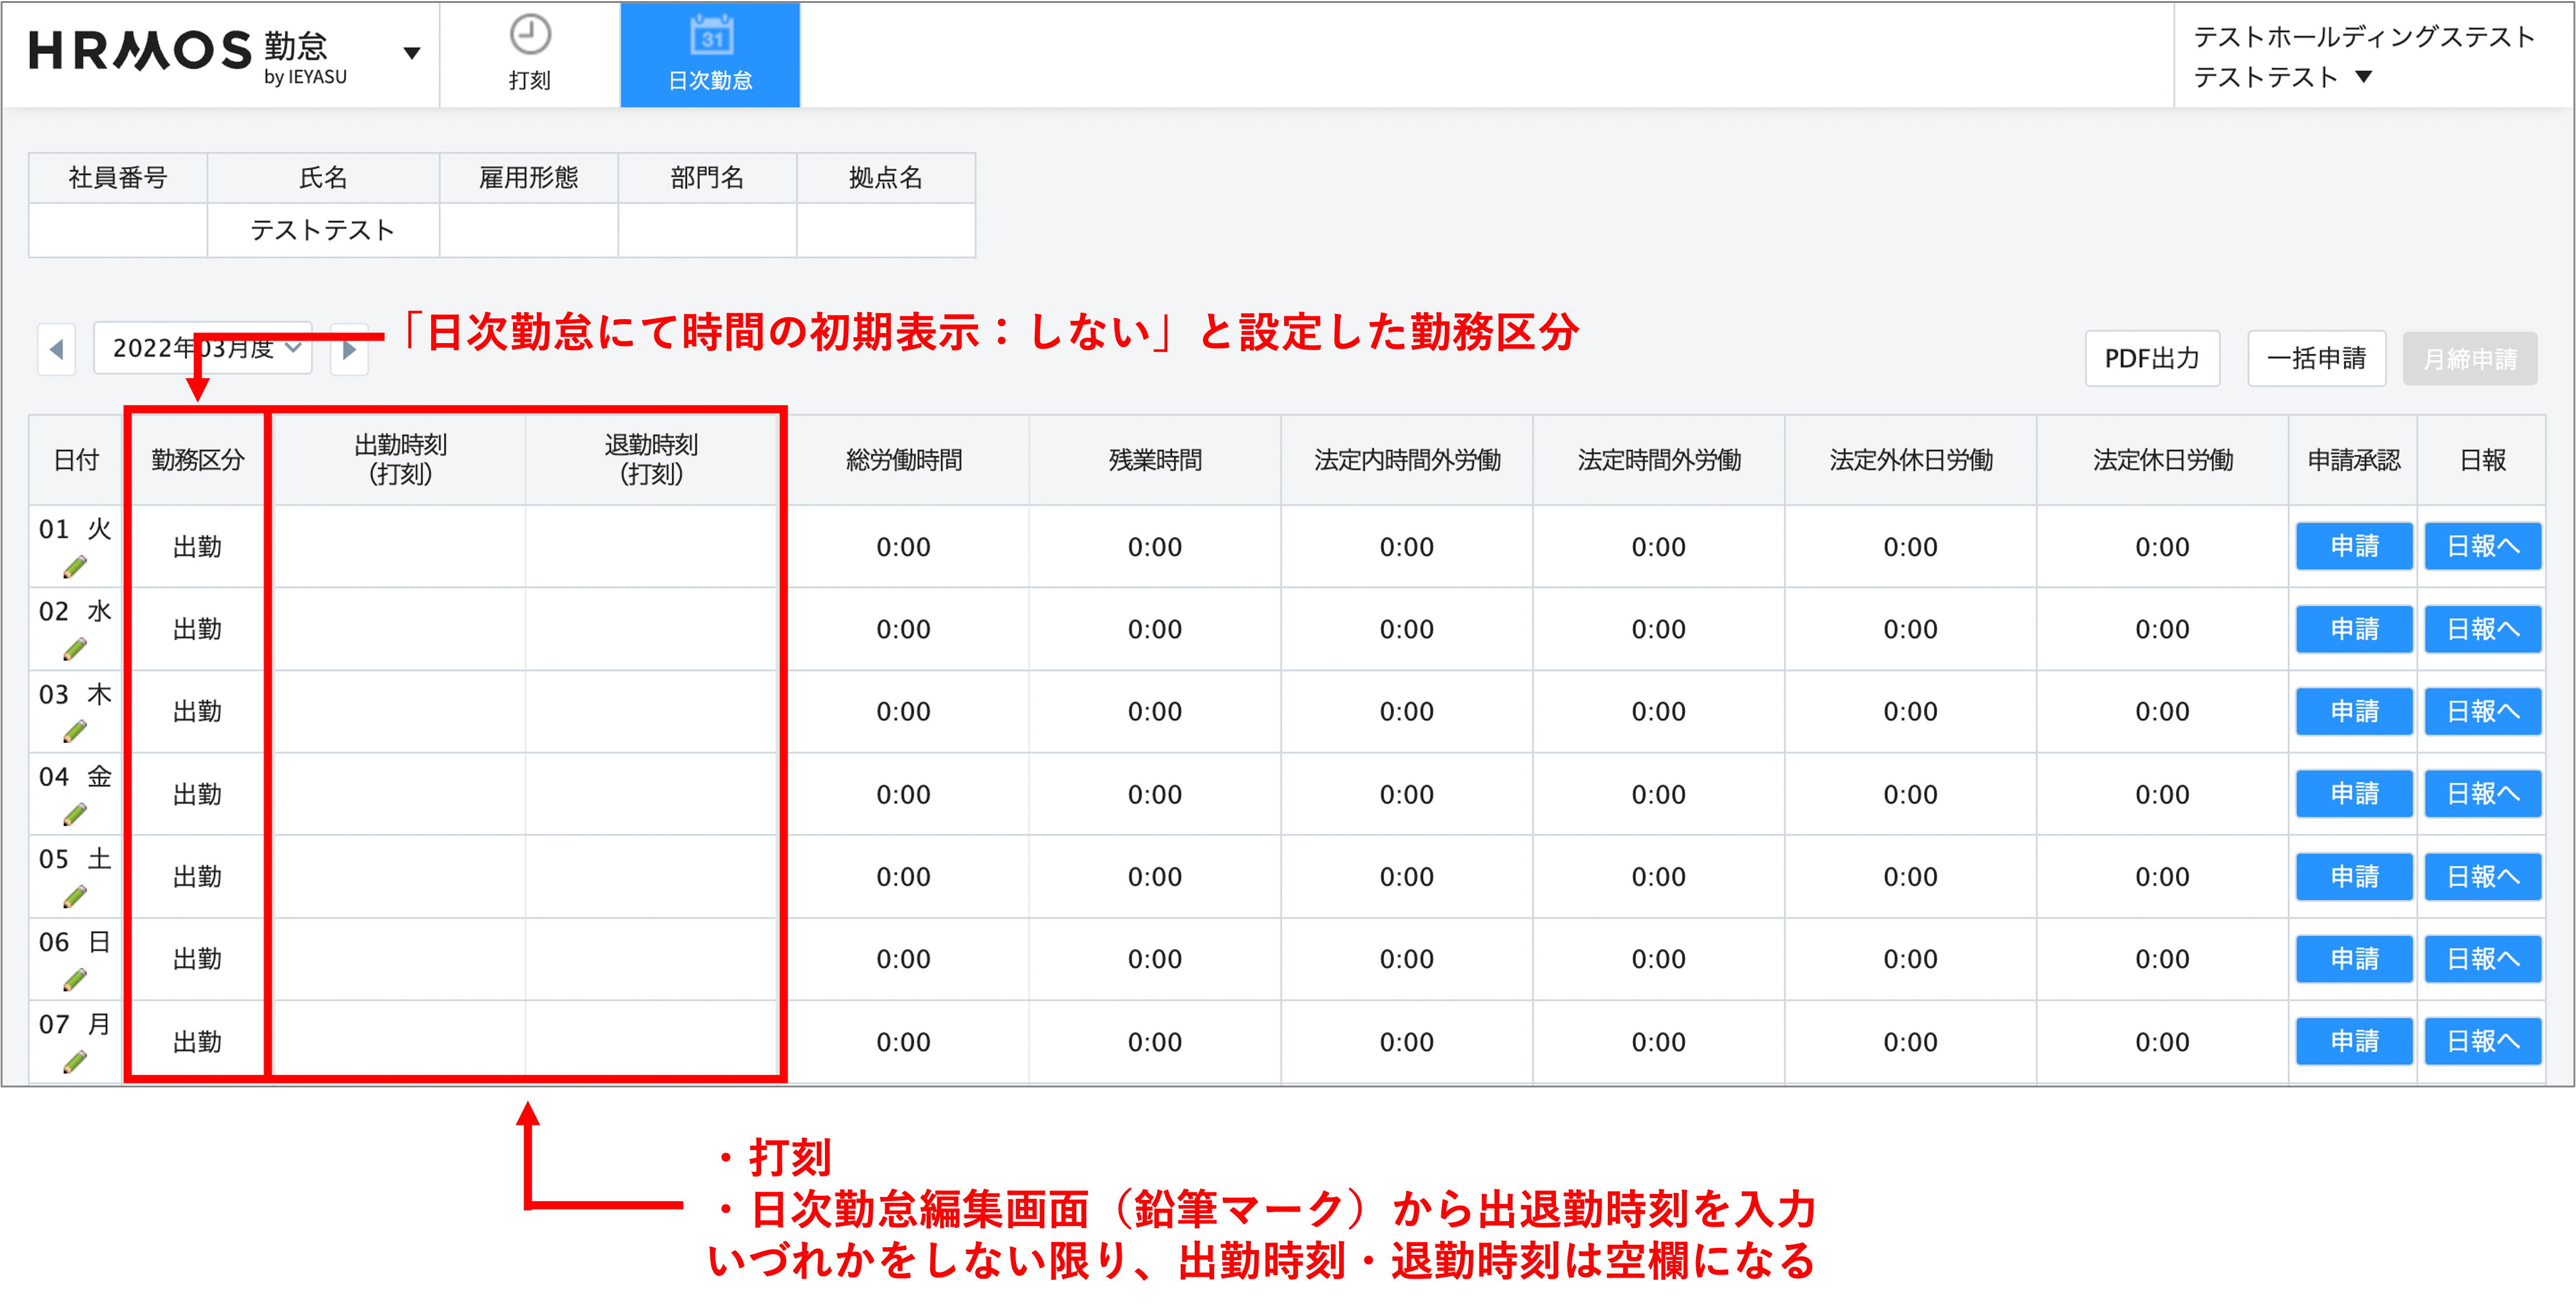Click the 一括申請 button
The height and width of the screenshot is (1315, 2576).
click(2316, 358)
